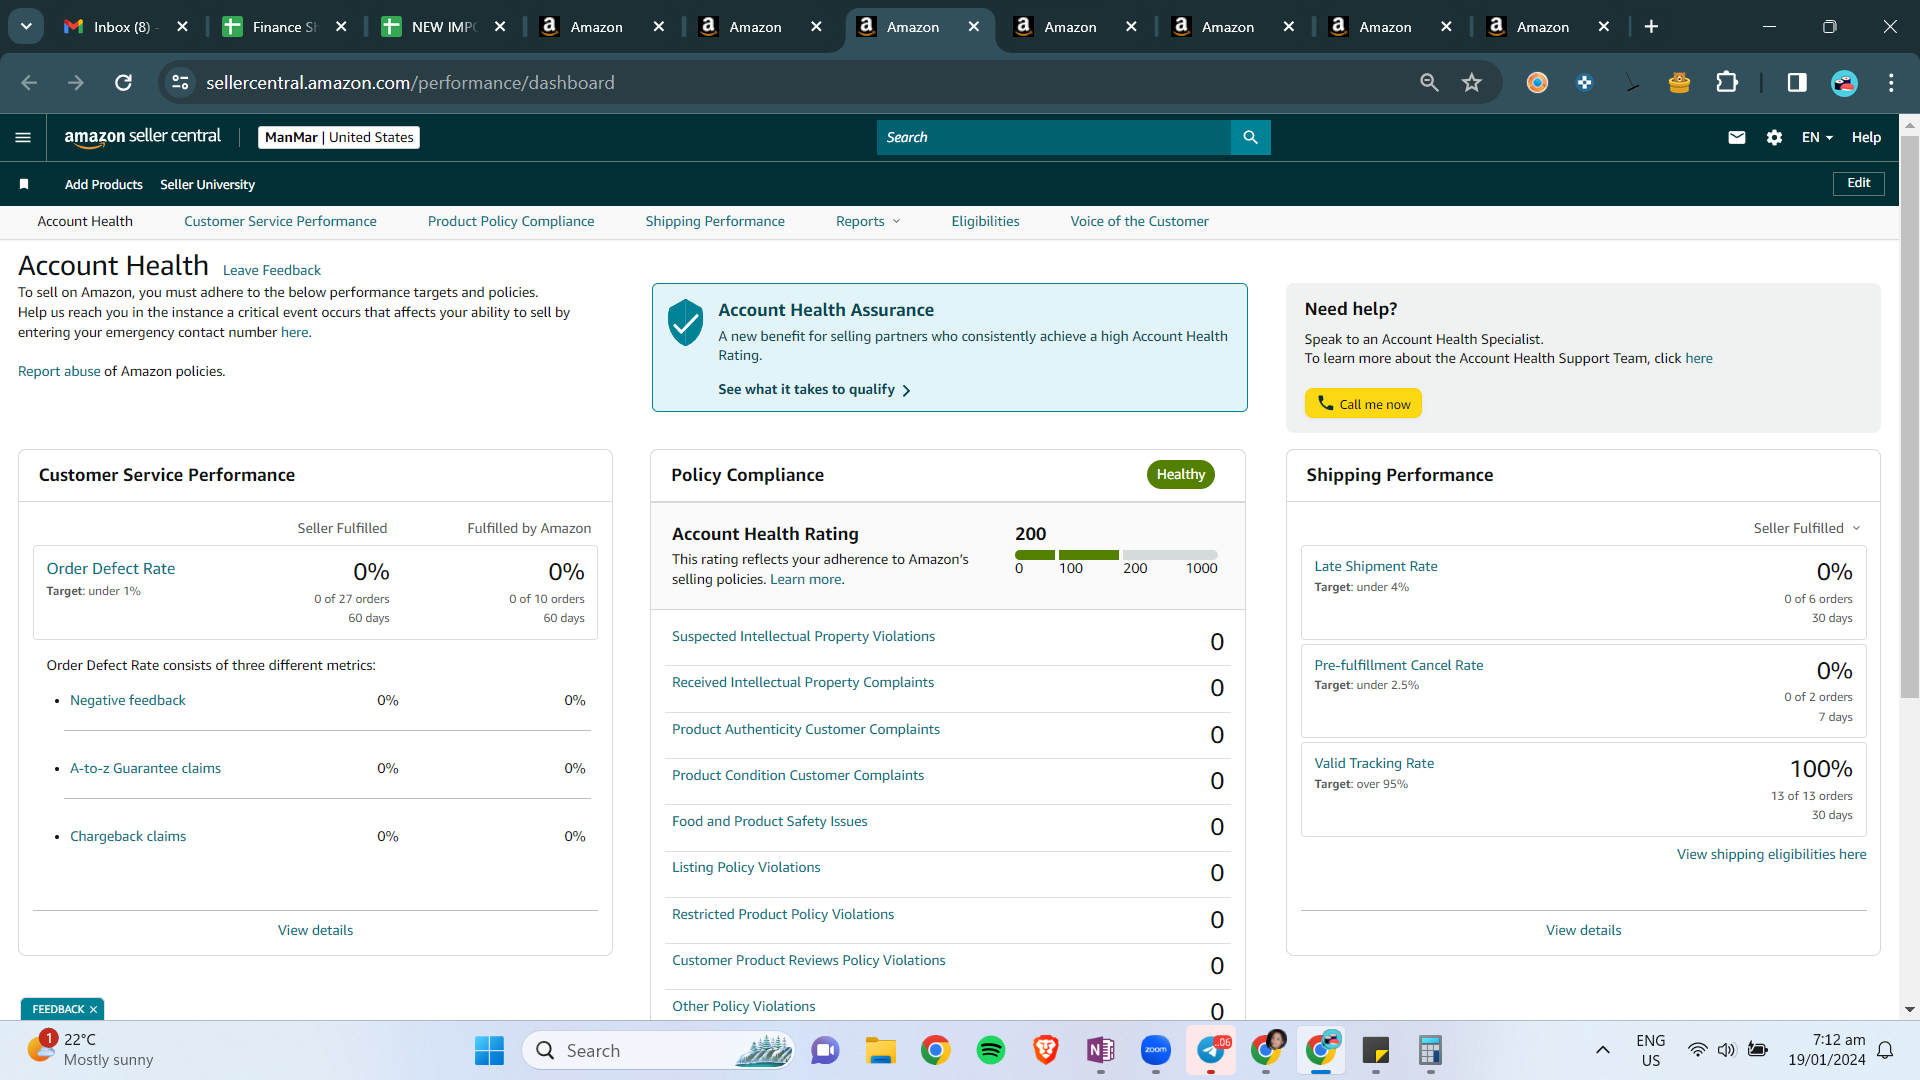1920x1080 pixels.
Task: Open the Valid Tracking Rate link
Action: point(1374,763)
